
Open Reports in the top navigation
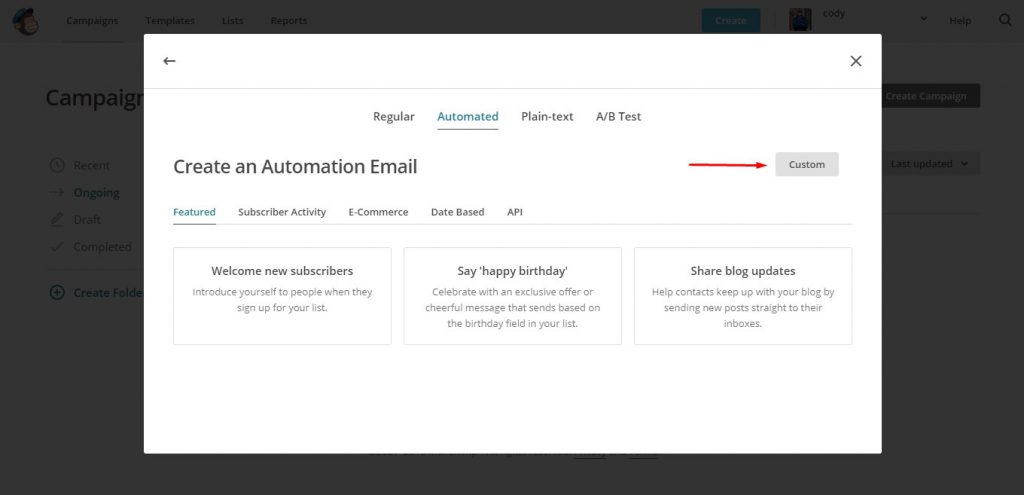[x=289, y=21]
